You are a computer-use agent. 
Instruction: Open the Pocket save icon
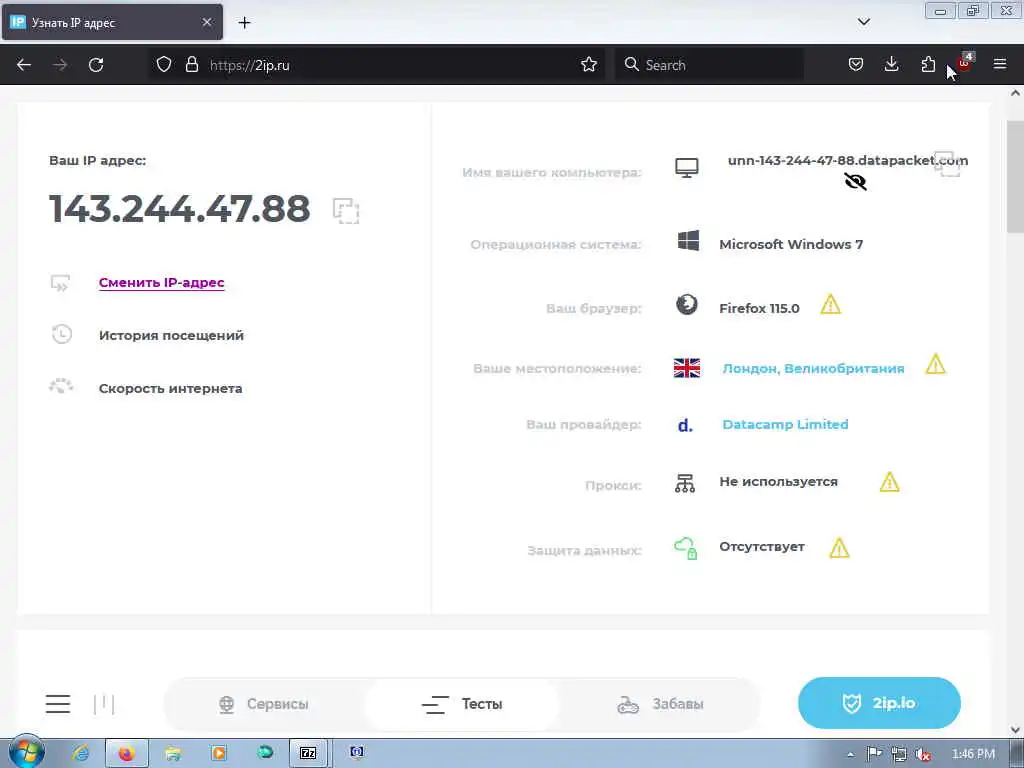coord(856,65)
